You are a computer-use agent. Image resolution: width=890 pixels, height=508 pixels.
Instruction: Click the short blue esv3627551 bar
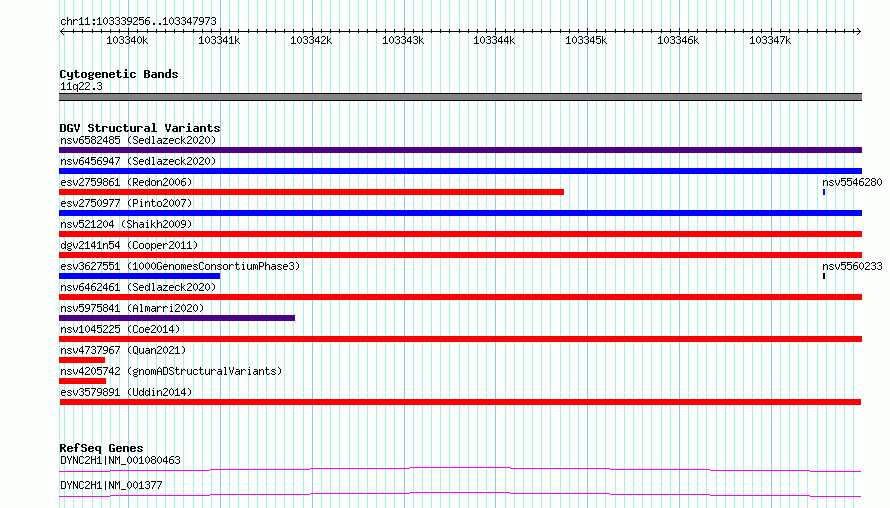click(x=140, y=276)
